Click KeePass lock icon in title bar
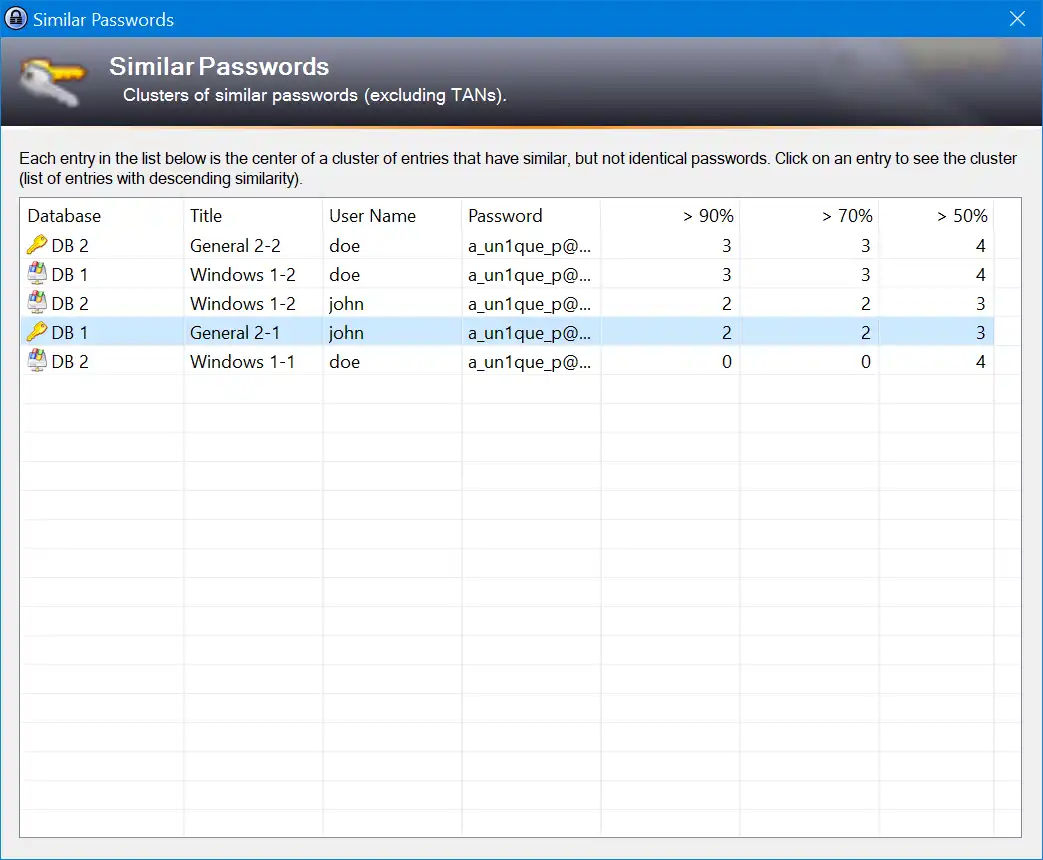This screenshot has width=1043, height=860. tap(15, 18)
